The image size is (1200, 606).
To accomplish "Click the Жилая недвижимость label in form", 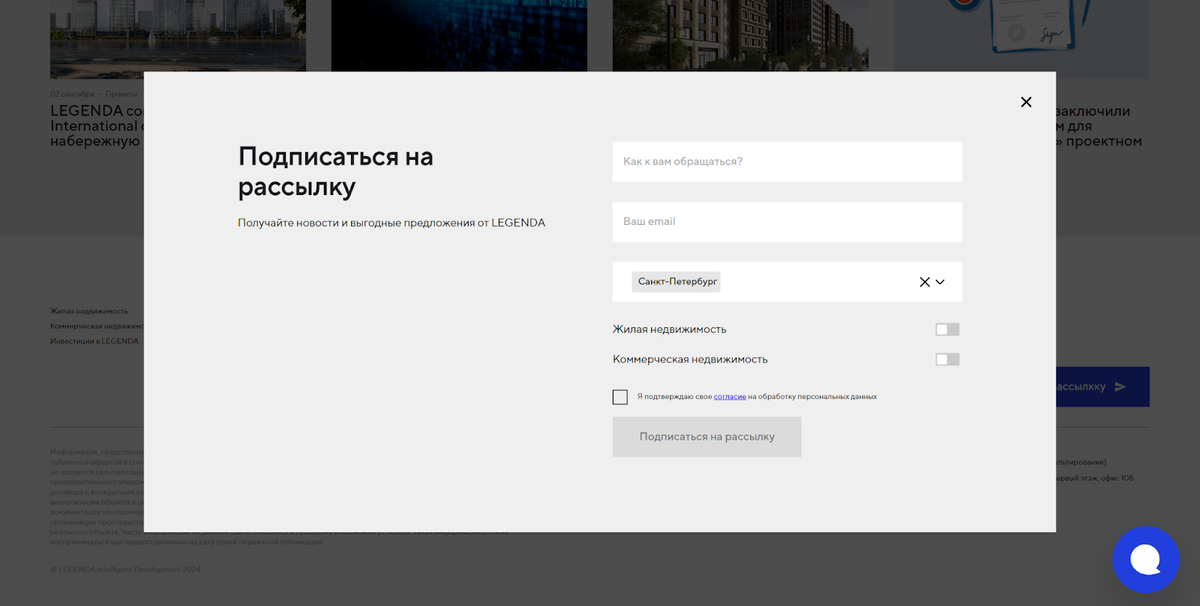I will click(x=669, y=329).
